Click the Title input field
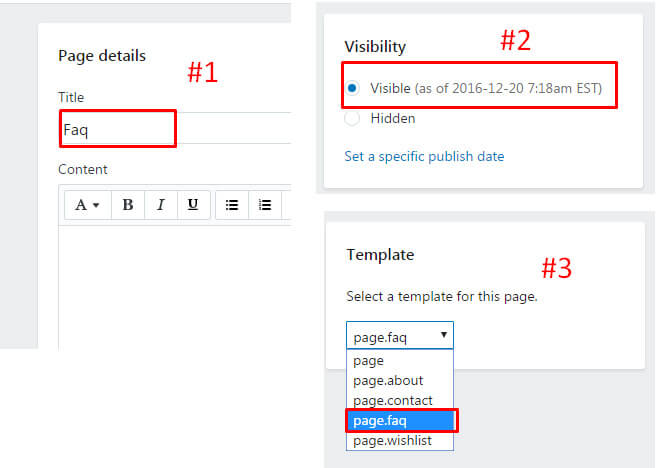The image size is (656, 468). (x=170, y=129)
